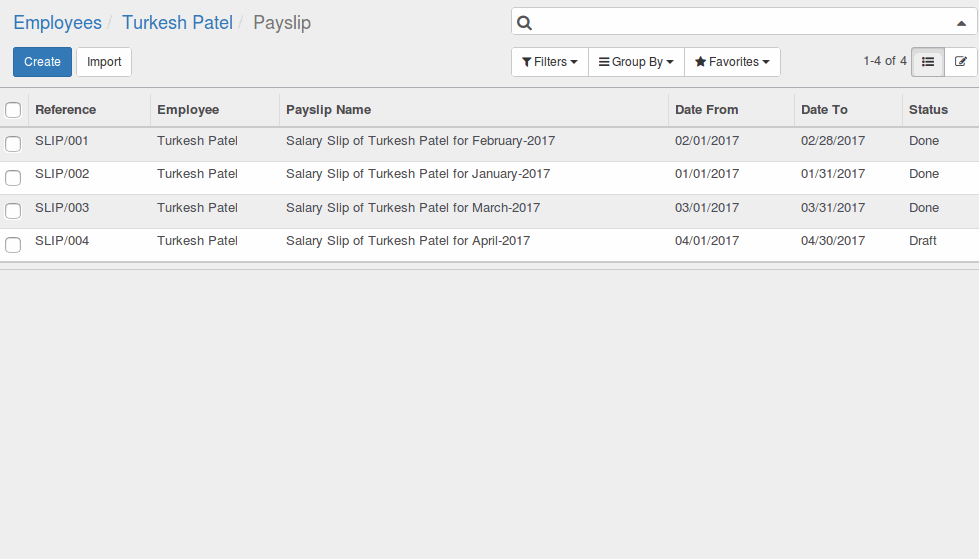Image resolution: width=979 pixels, height=559 pixels.
Task: Sort by Reference column header
Action: pyautogui.click(x=66, y=110)
